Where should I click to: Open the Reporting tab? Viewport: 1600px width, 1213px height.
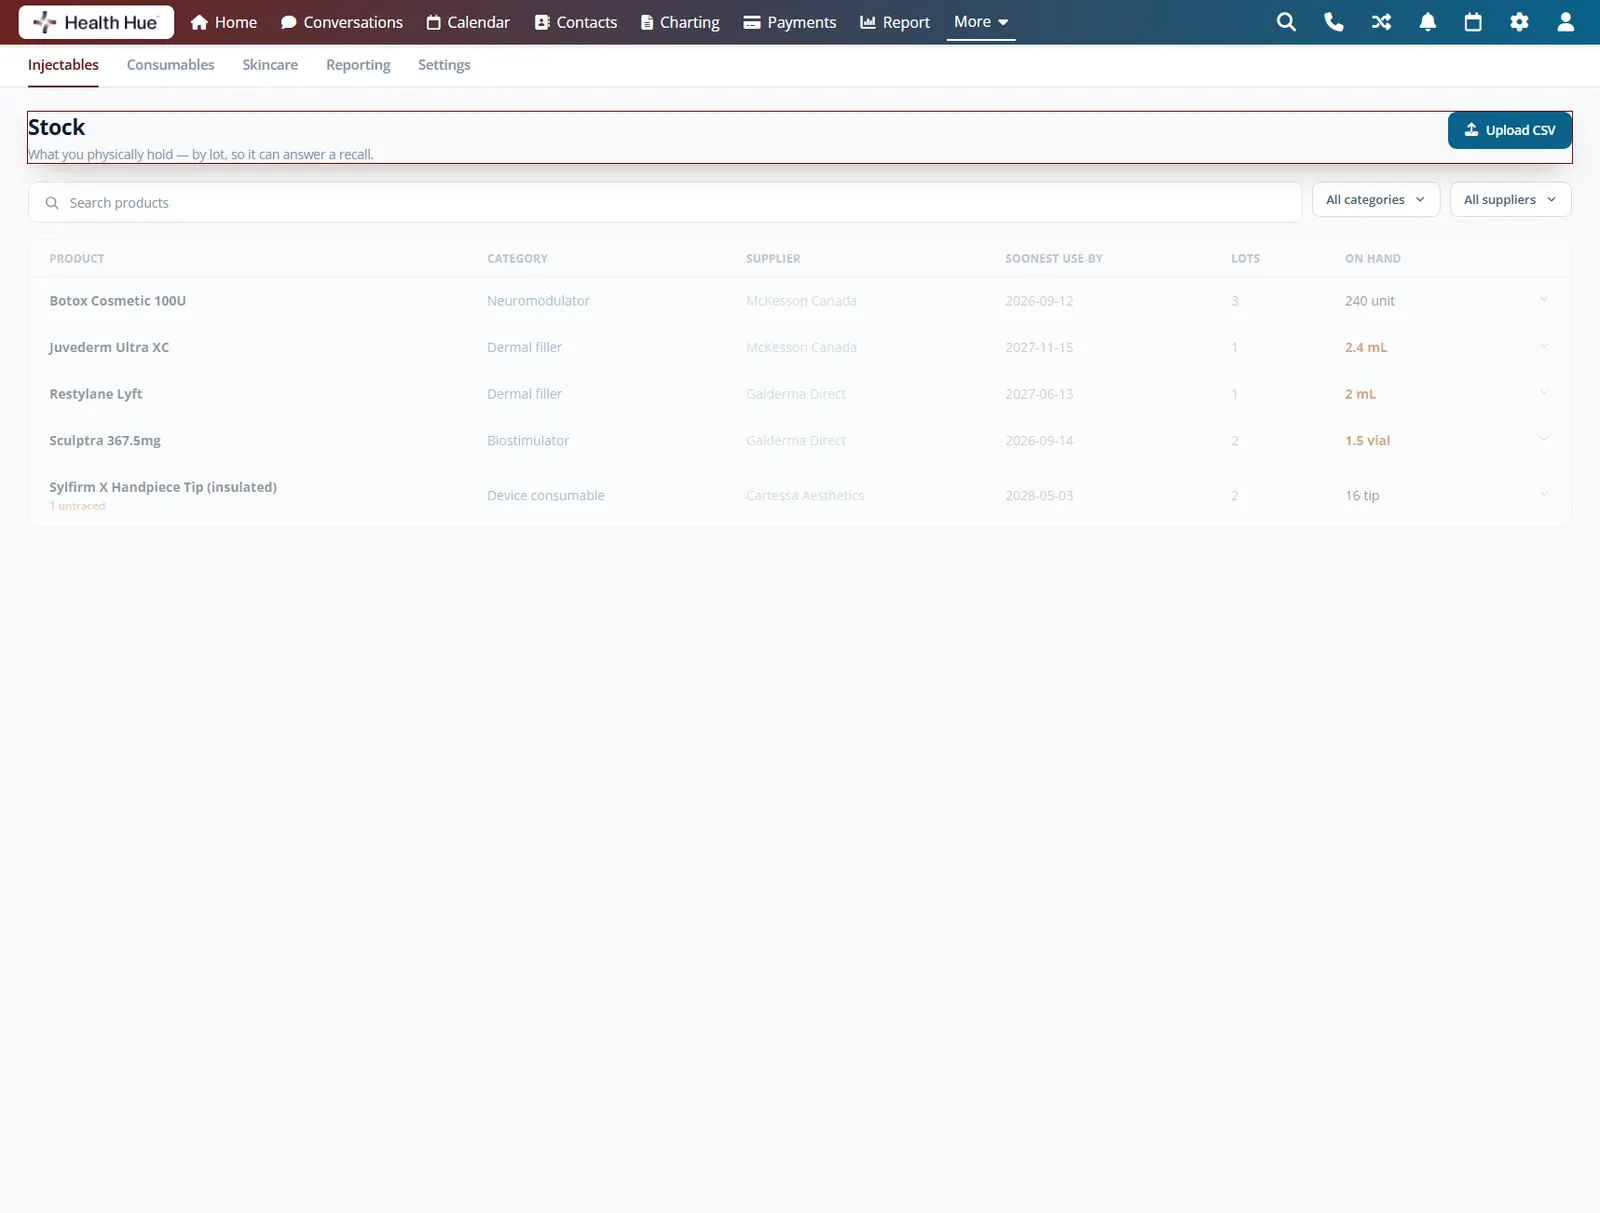click(x=358, y=65)
